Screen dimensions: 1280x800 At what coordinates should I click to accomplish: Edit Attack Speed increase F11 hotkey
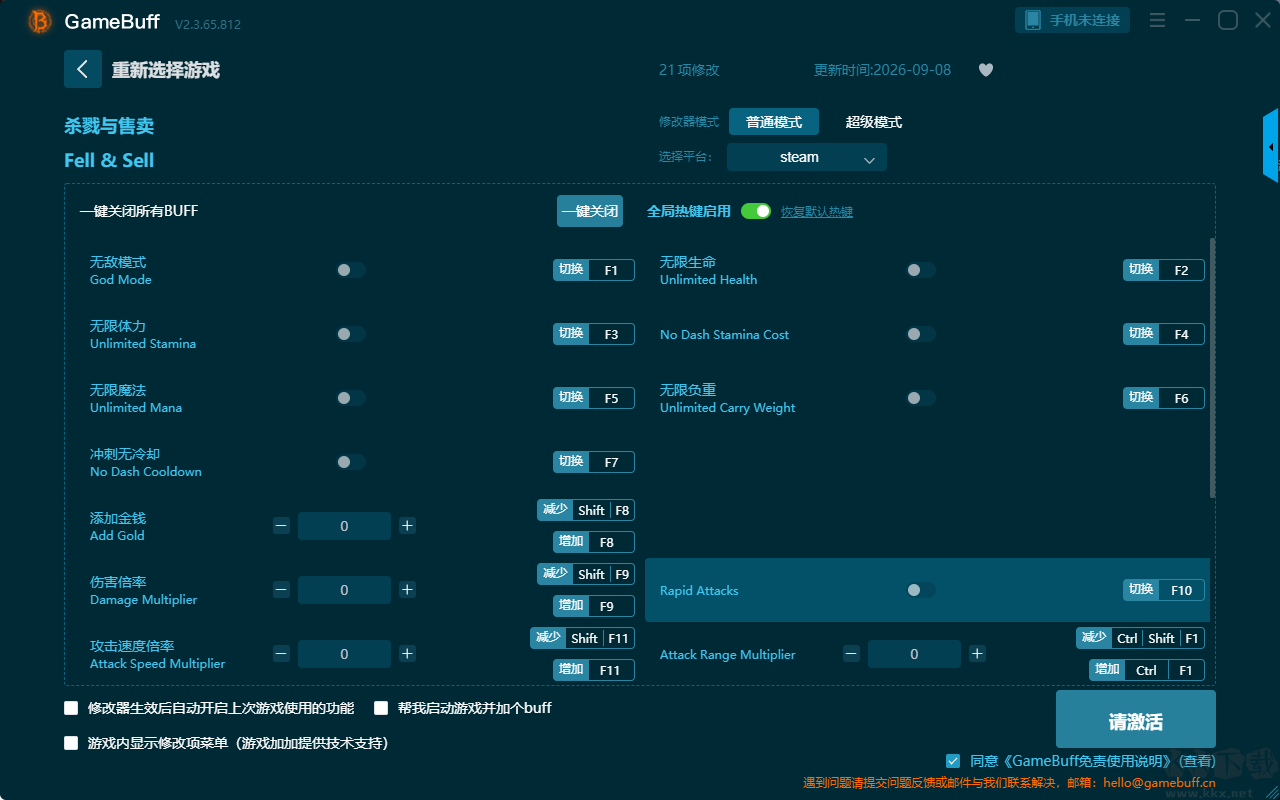(x=594, y=670)
